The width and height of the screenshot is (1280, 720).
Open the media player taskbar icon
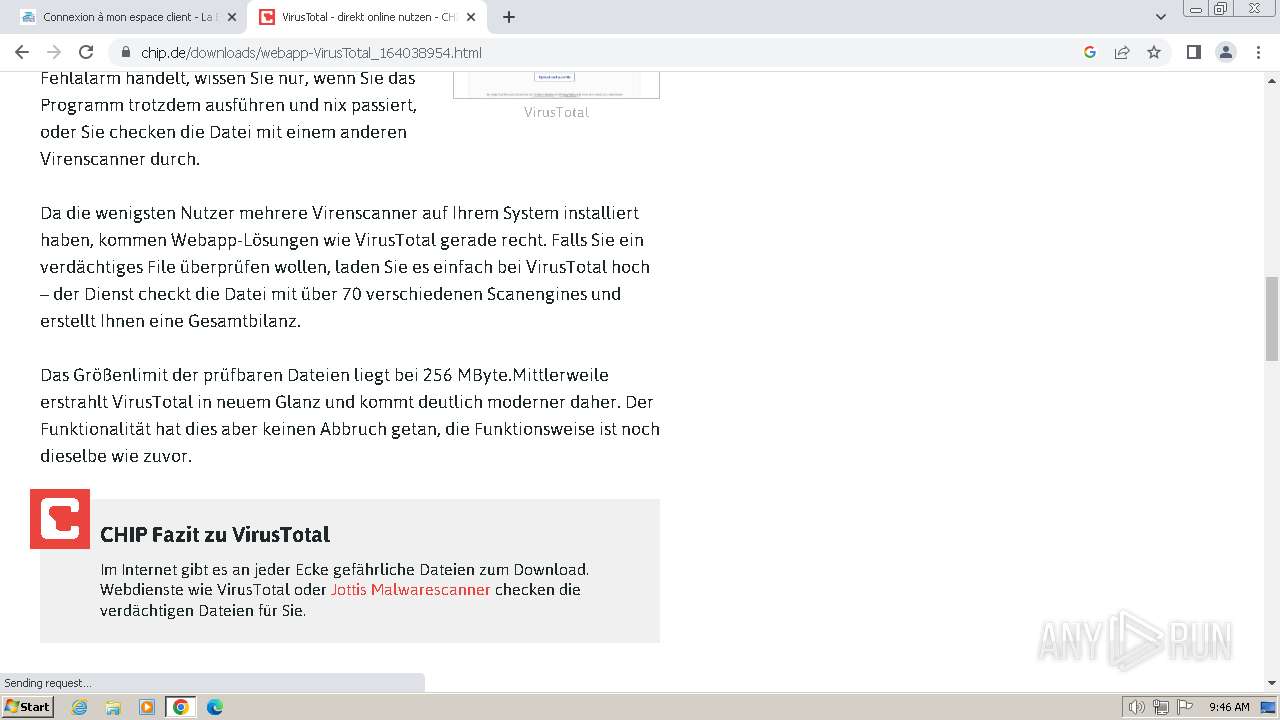[x=147, y=707]
